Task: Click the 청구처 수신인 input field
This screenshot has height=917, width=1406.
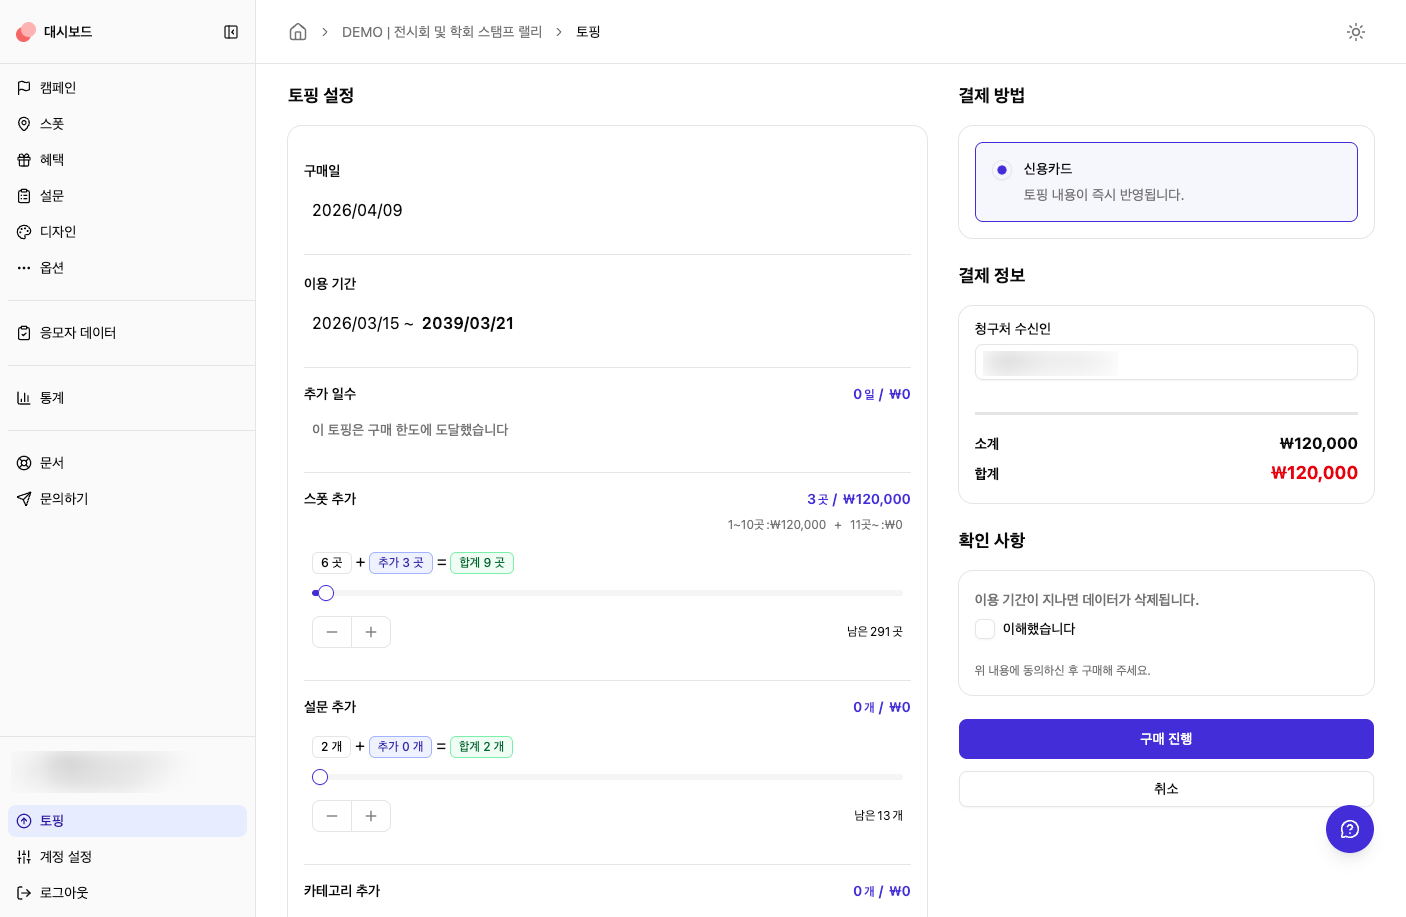Action: [x=1166, y=362]
